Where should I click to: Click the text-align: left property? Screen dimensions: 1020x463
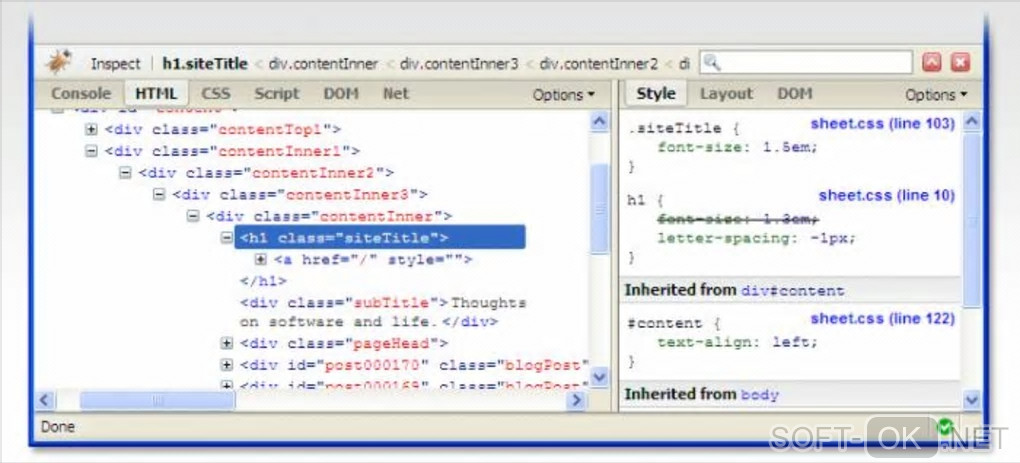[737, 342]
